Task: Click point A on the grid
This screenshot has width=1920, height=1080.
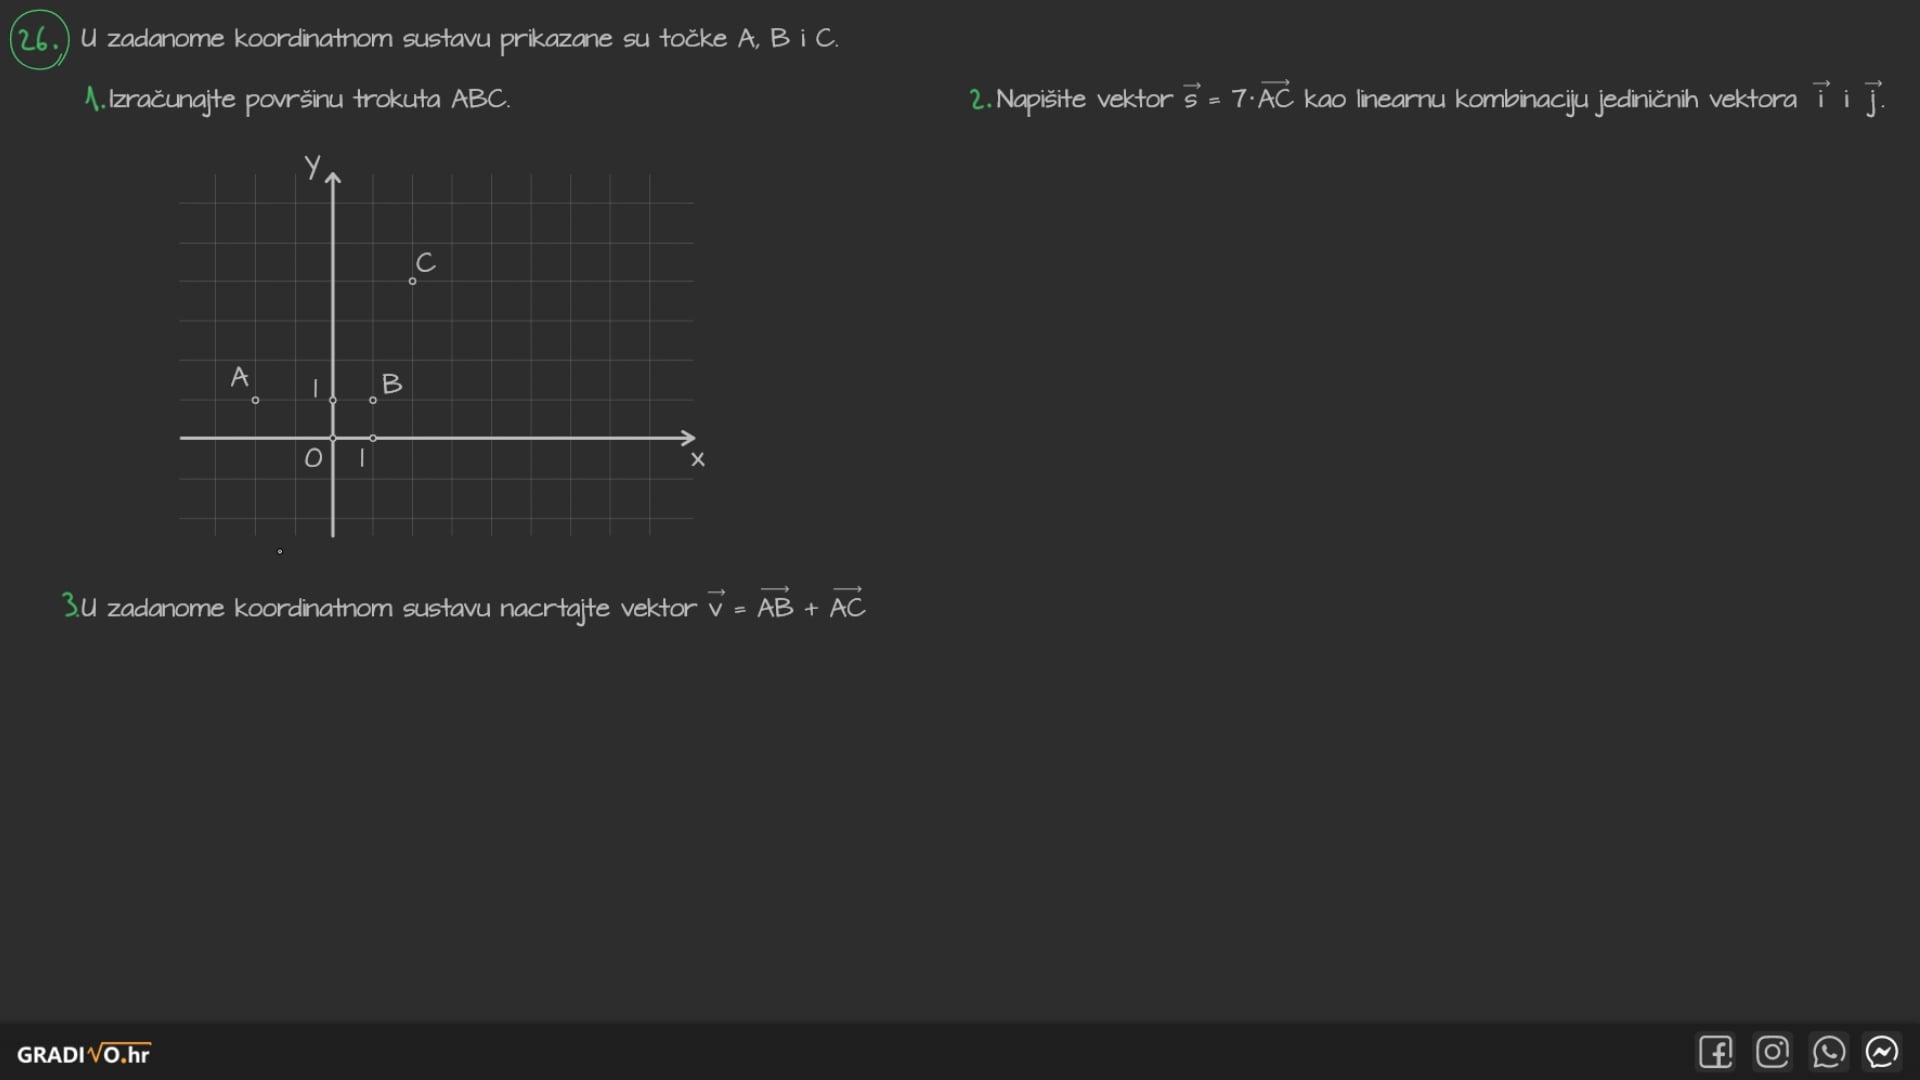Action: pyautogui.click(x=255, y=400)
